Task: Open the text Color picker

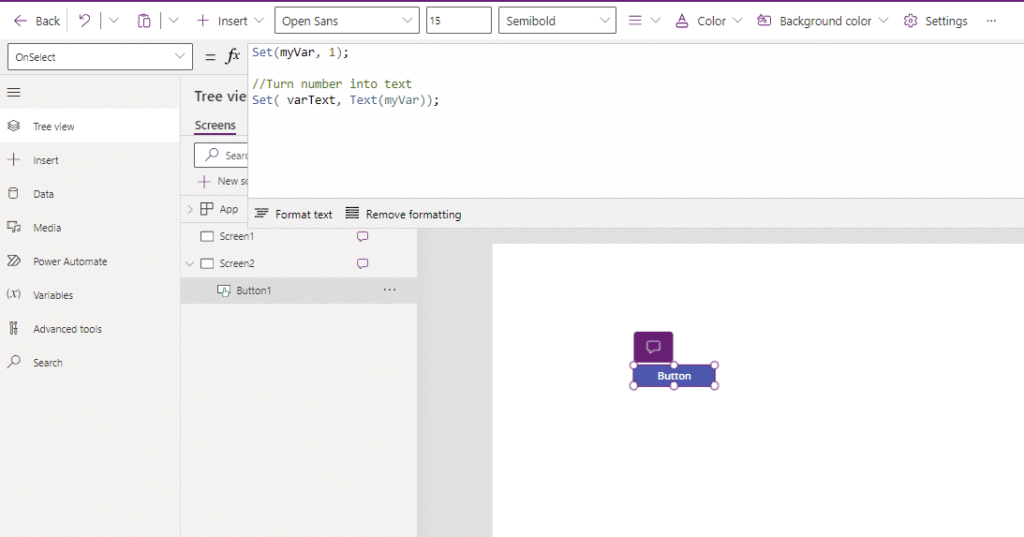Action: coord(700,21)
